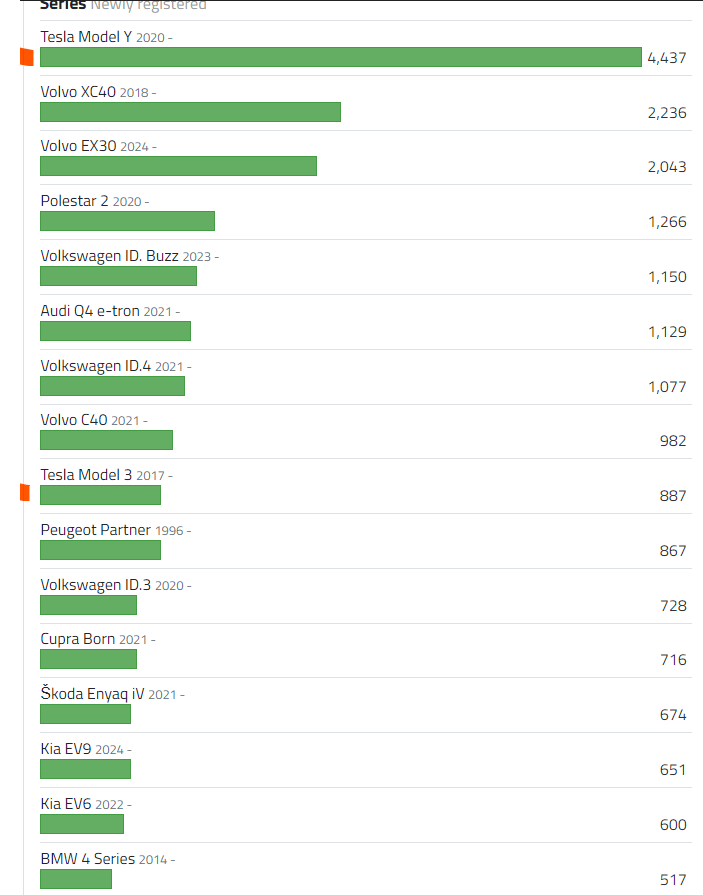Open the Polestar 2 series link
The height and width of the screenshot is (895, 703).
point(74,201)
